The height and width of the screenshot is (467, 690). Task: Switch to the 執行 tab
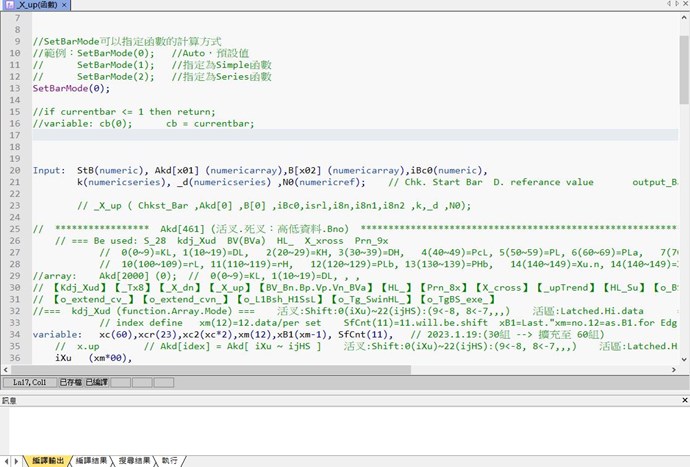170,460
